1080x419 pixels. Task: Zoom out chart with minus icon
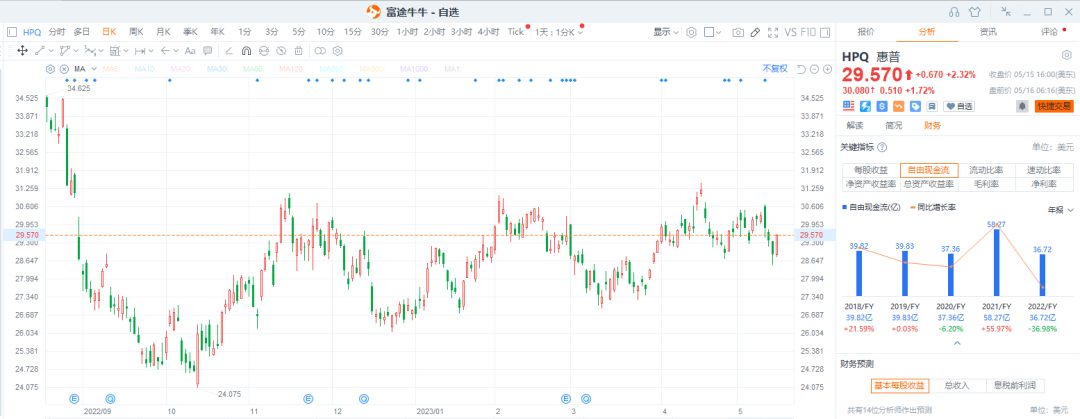point(814,69)
